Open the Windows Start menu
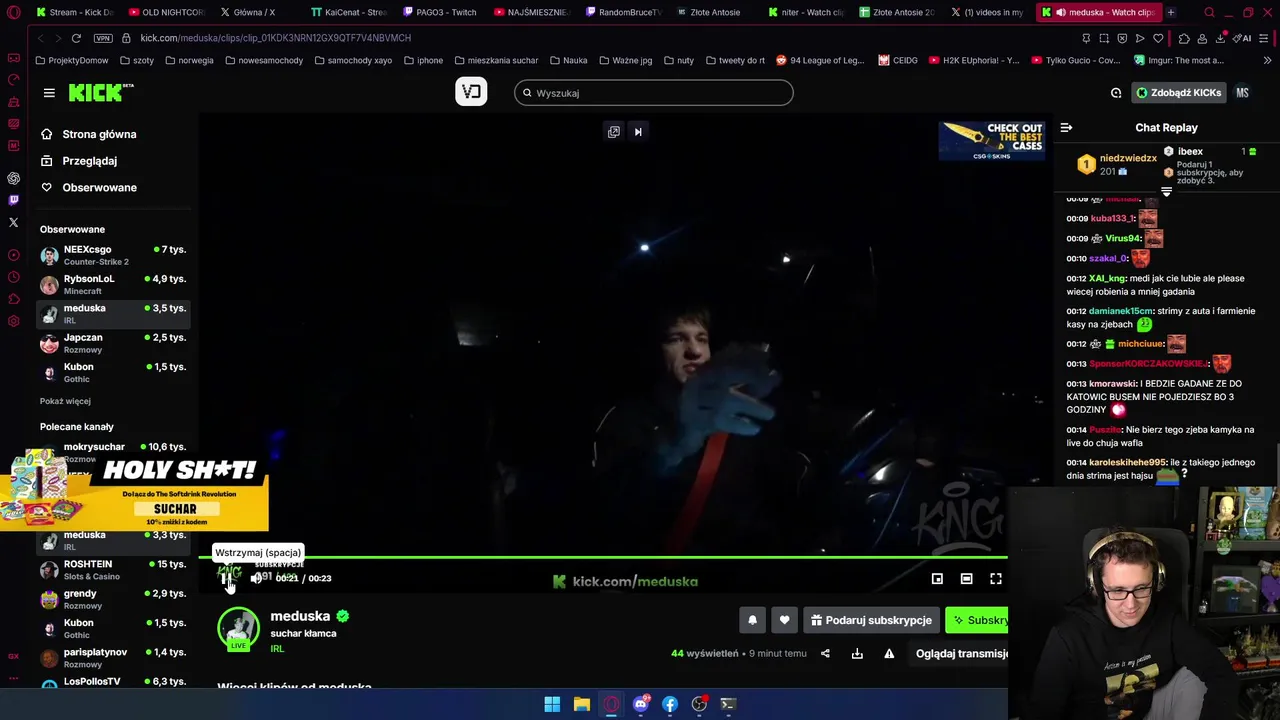 point(552,704)
